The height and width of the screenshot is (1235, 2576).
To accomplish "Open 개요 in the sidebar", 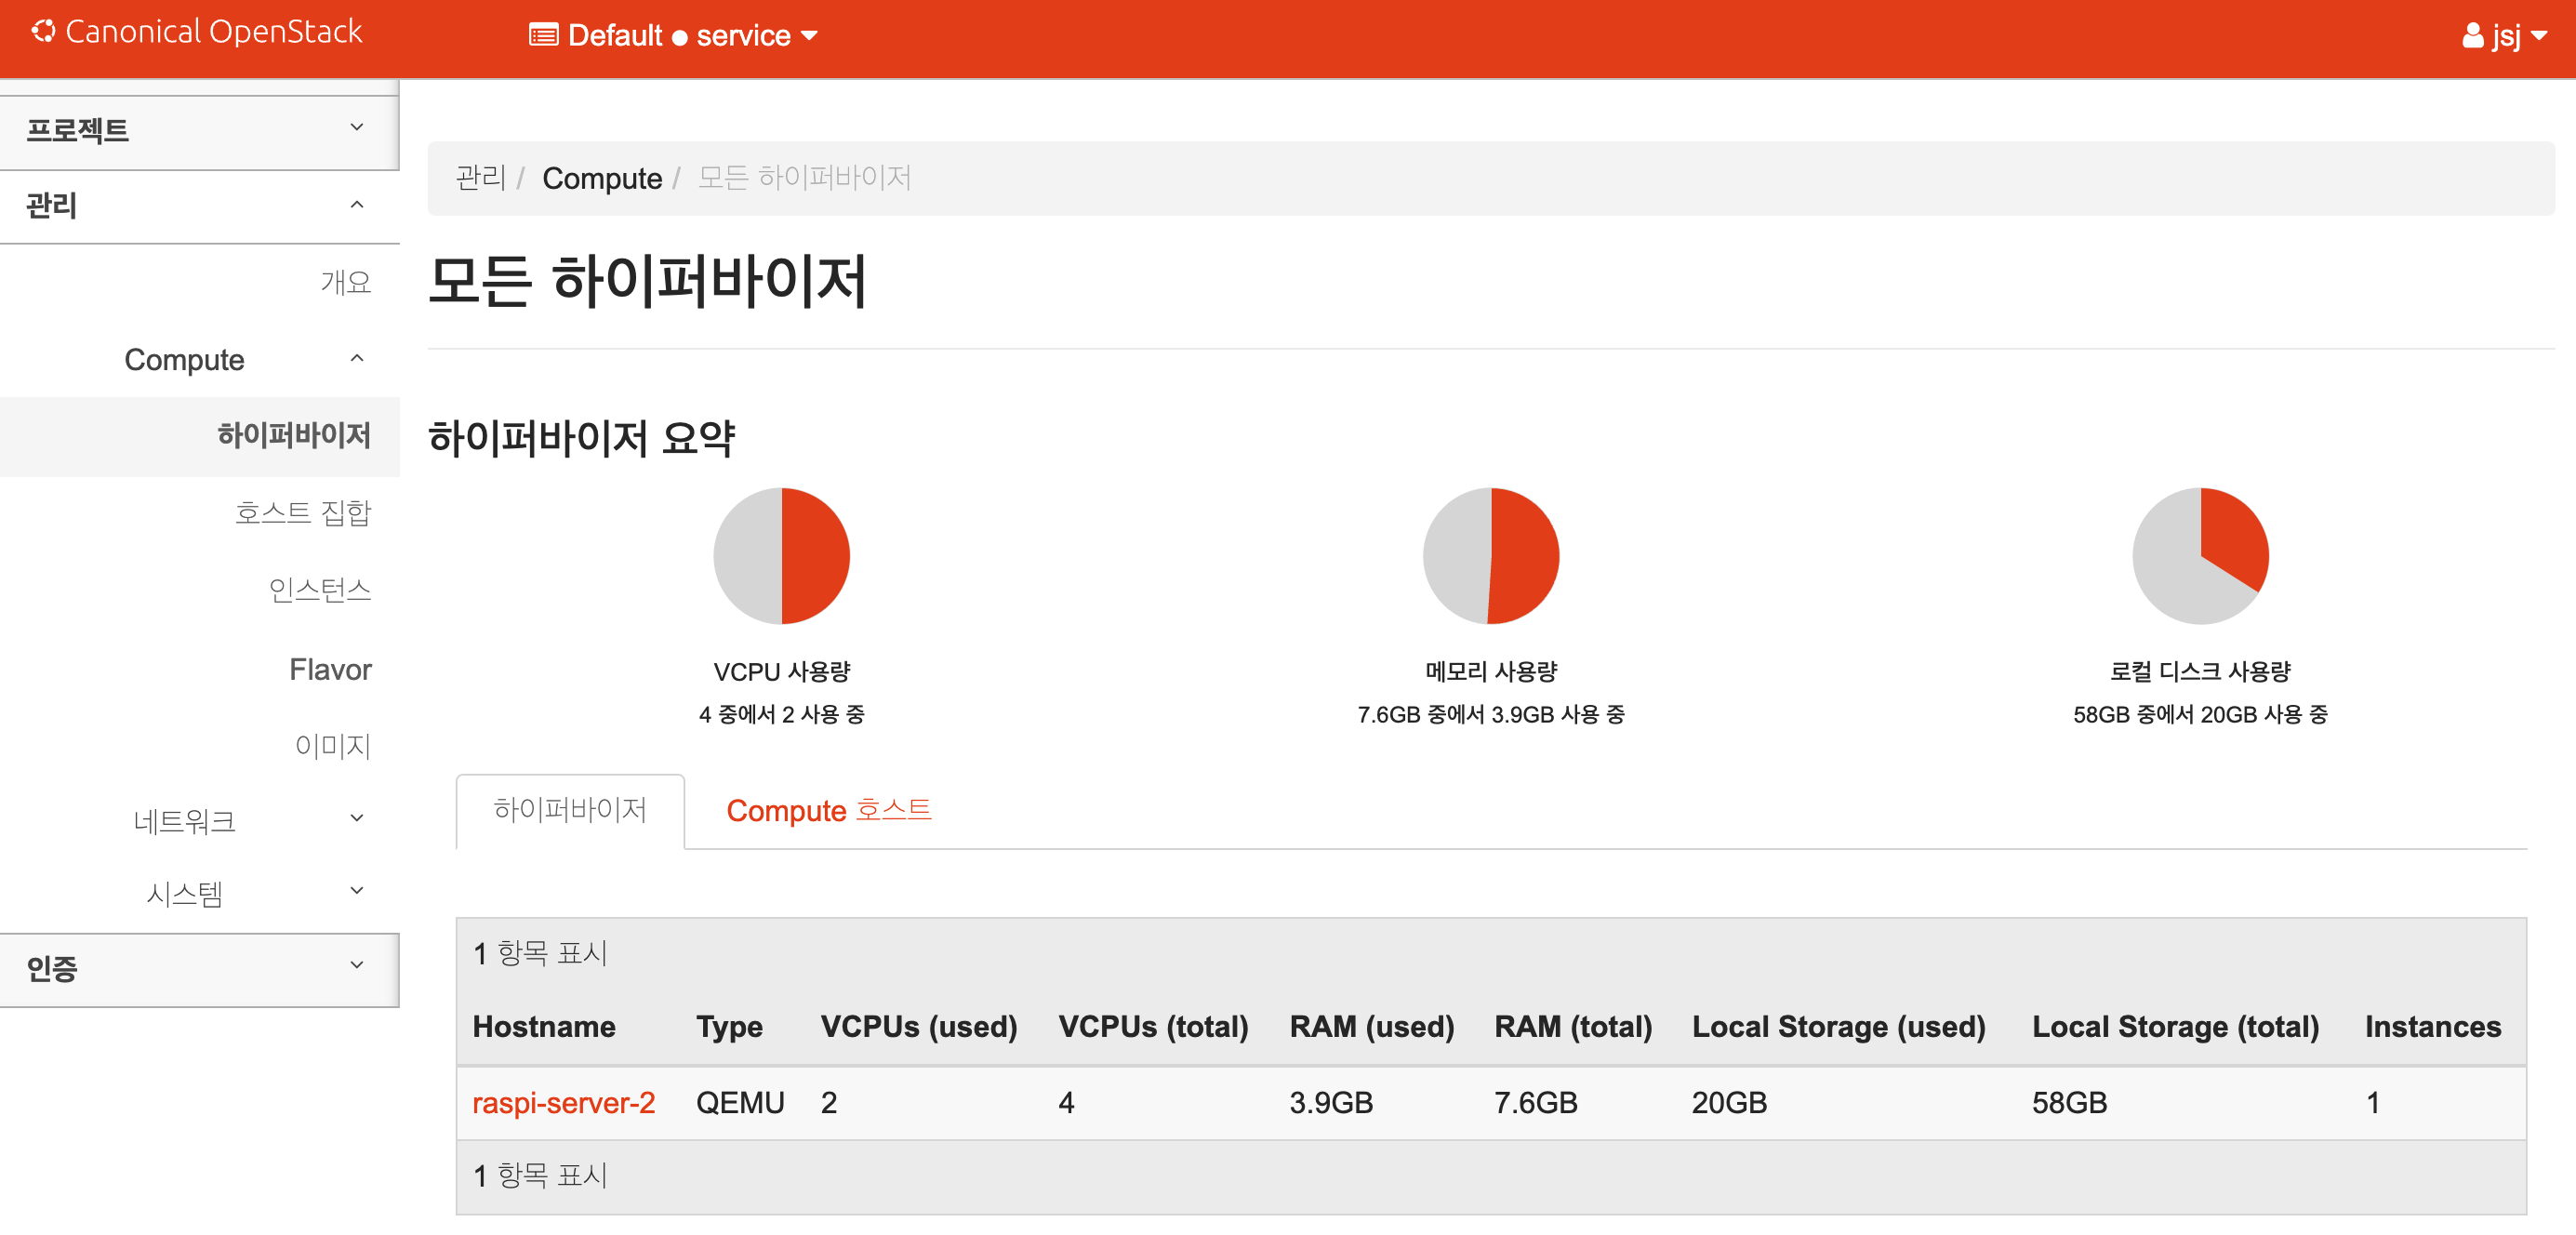I will [x=345, y=282].
